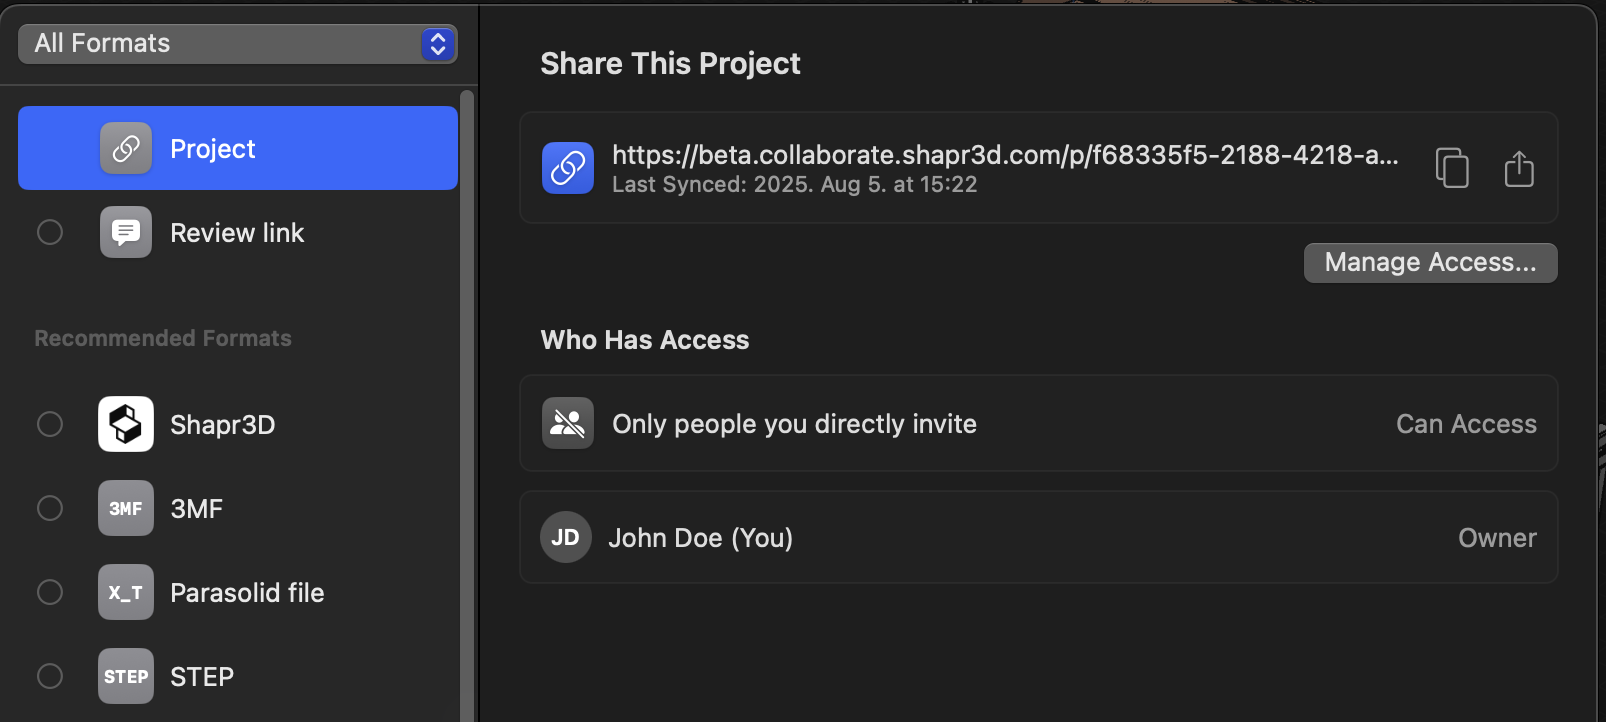Select the Shapr3D format radio button
1606x722 pixels.
click(50, 424)
